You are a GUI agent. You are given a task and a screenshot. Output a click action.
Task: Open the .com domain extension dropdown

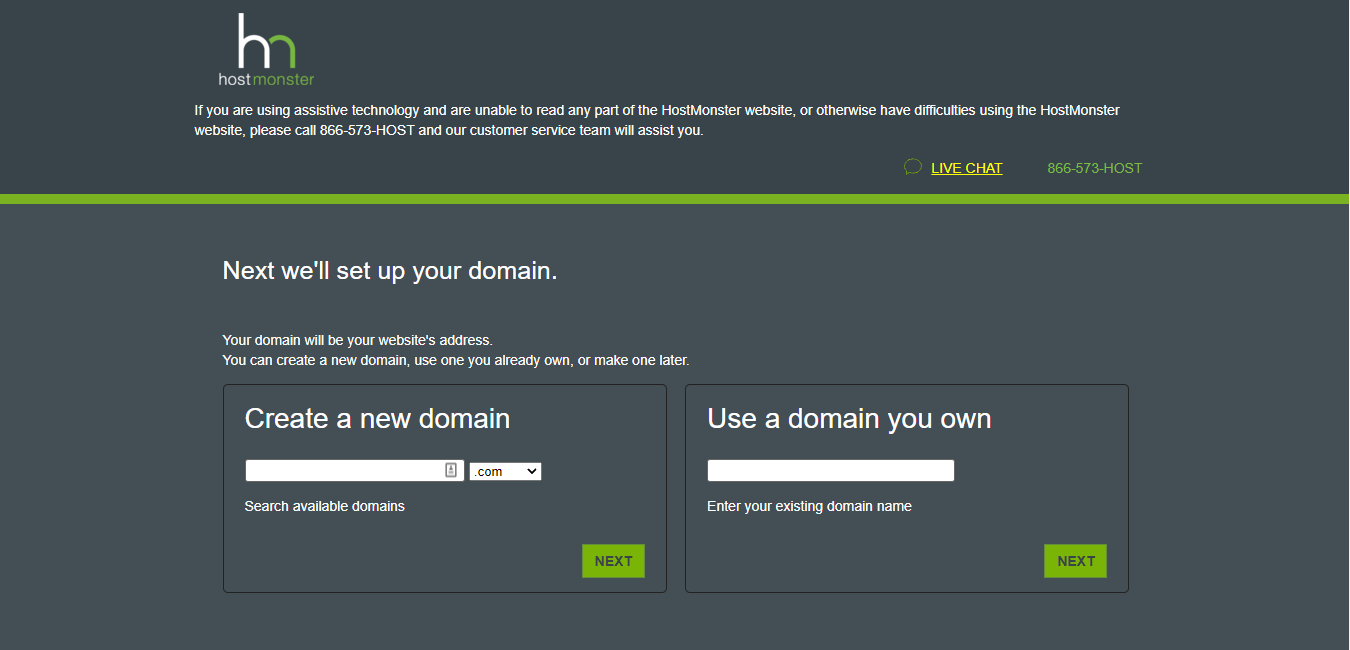pyautogui.click(x=505, y=471)
